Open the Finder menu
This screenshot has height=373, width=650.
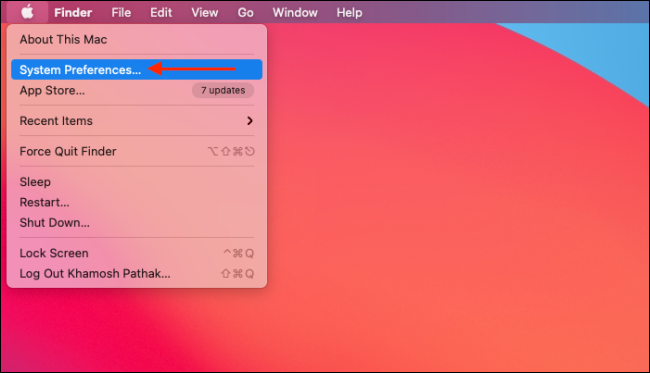tap(73, 12)
